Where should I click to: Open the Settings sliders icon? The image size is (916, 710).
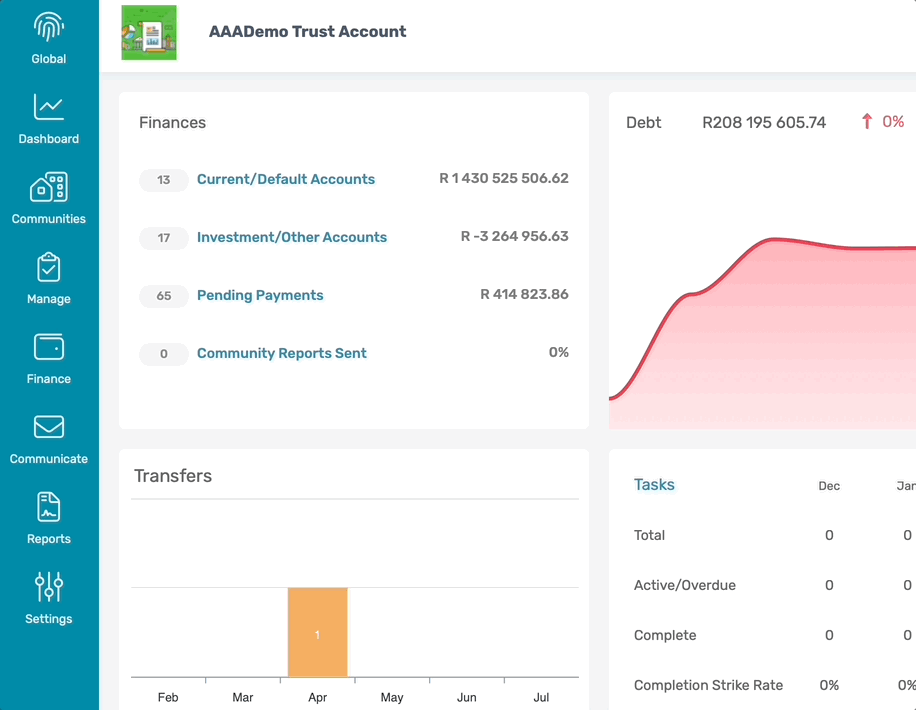48,587
